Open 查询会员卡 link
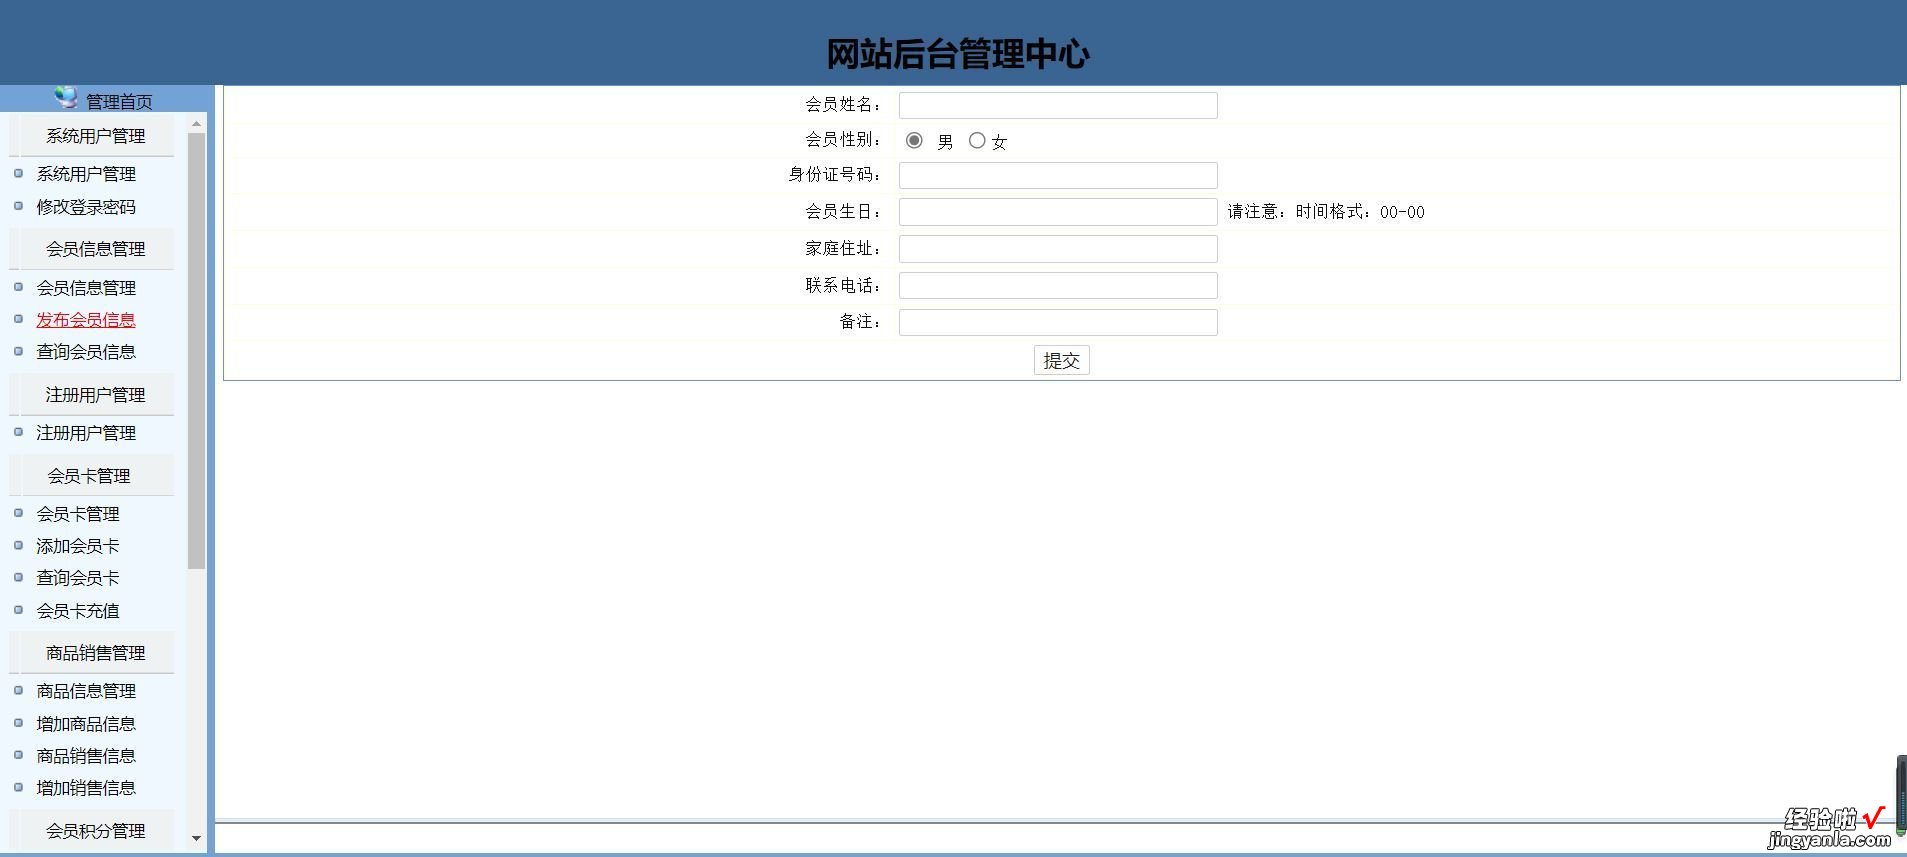This screenshot has height=857, width=1907. pos(78,578)
